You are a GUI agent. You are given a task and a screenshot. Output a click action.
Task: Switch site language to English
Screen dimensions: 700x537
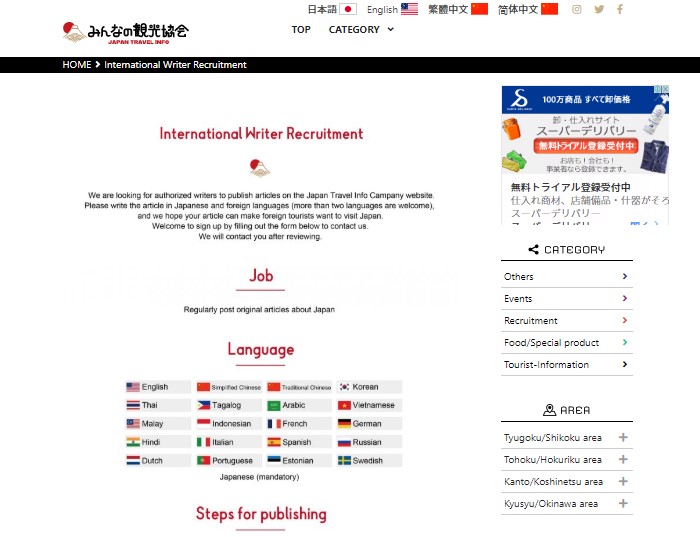(x=382, y=9)
